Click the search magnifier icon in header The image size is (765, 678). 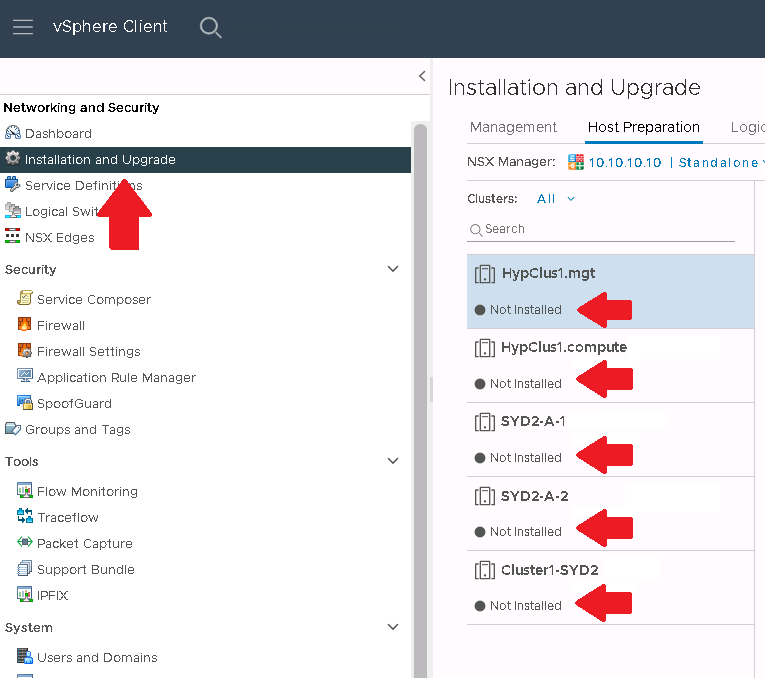coord(211,27)
